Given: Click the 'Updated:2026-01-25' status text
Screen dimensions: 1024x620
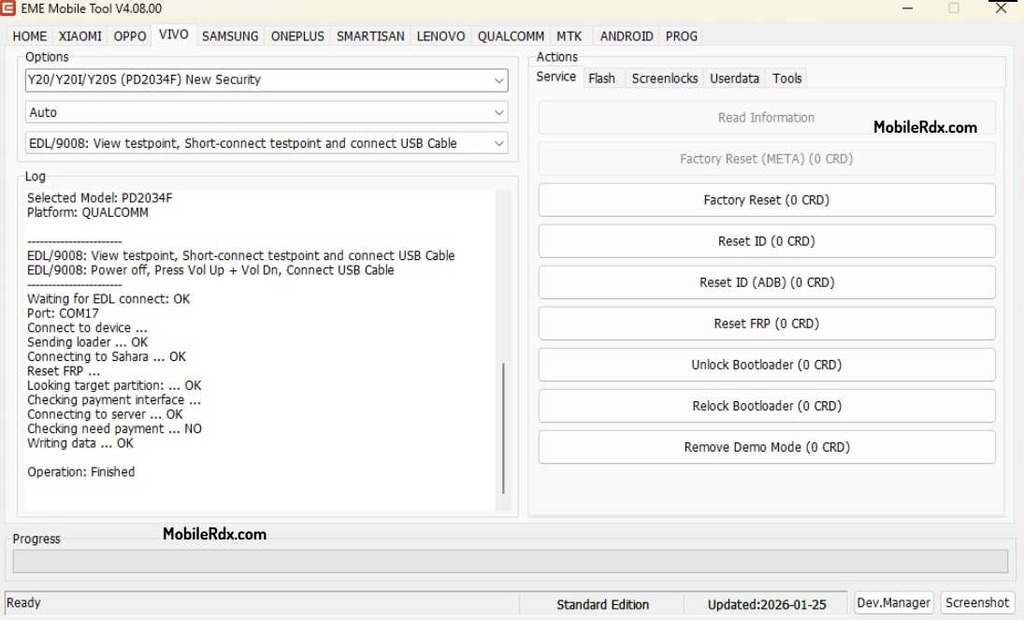Looking at the screenshot, I should click(x=767, y=605).
